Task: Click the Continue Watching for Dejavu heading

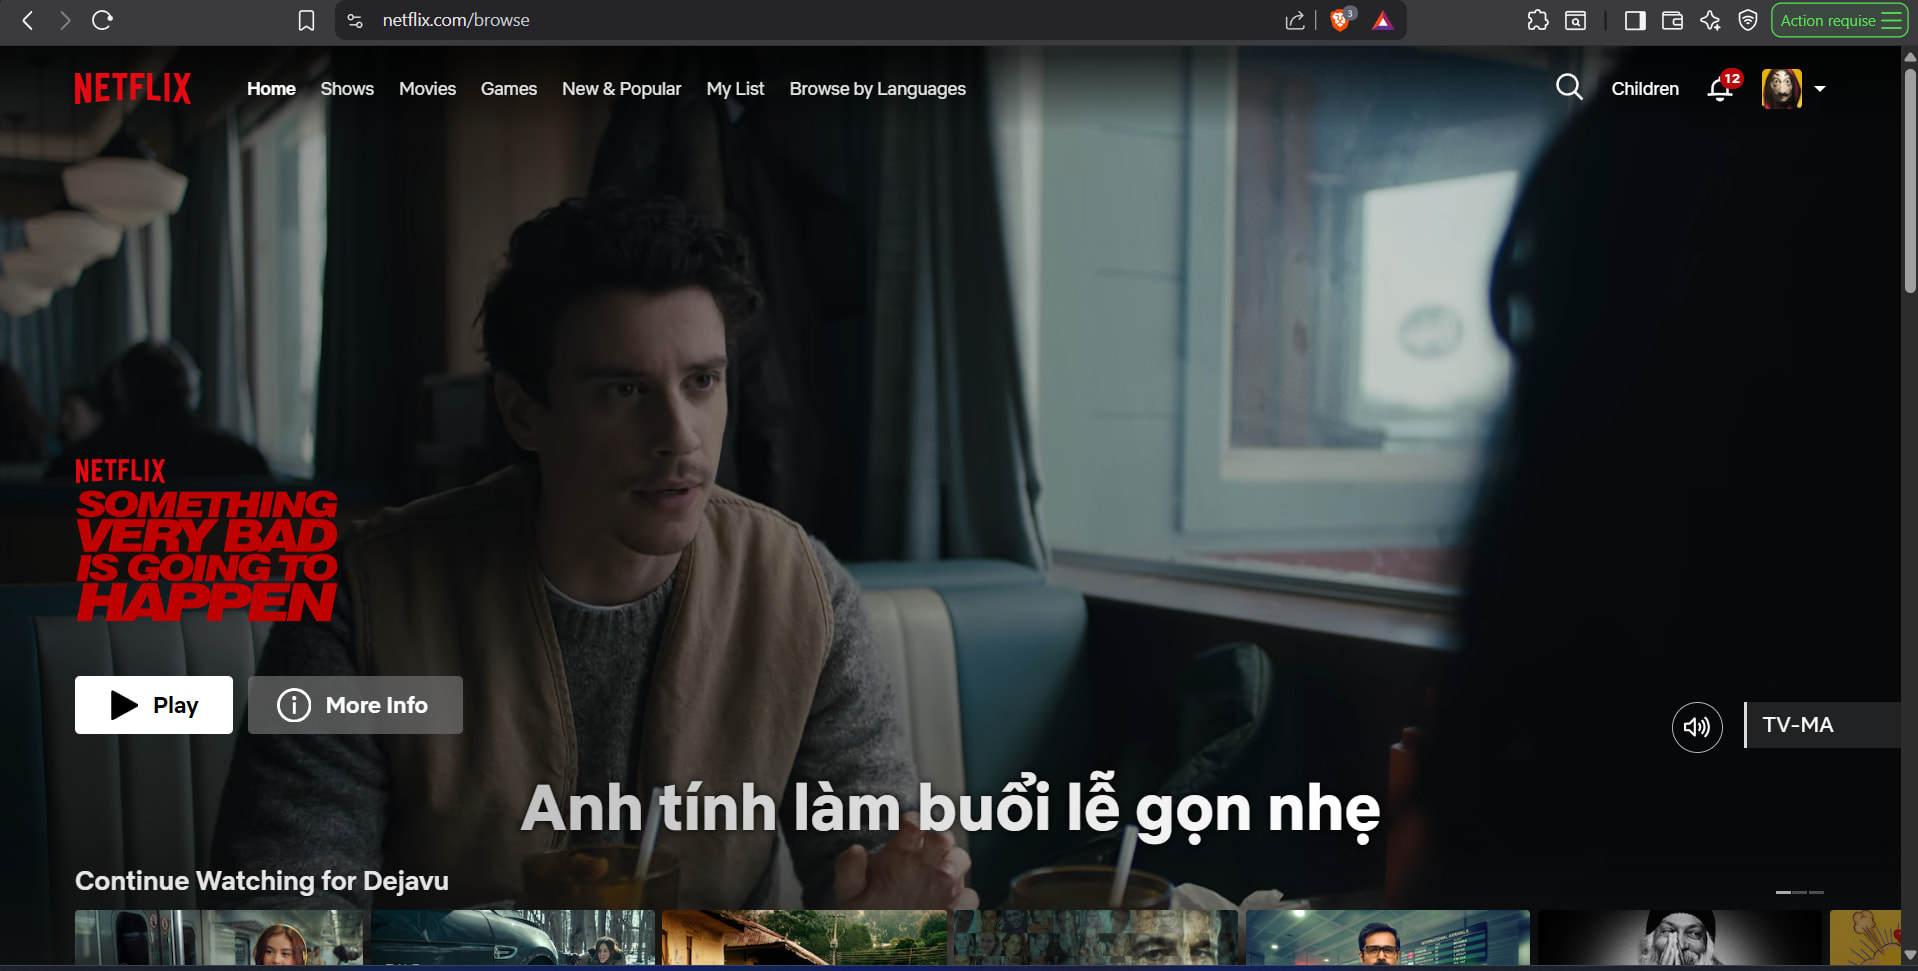Action: pyautogui.click(x=262, y=881)
